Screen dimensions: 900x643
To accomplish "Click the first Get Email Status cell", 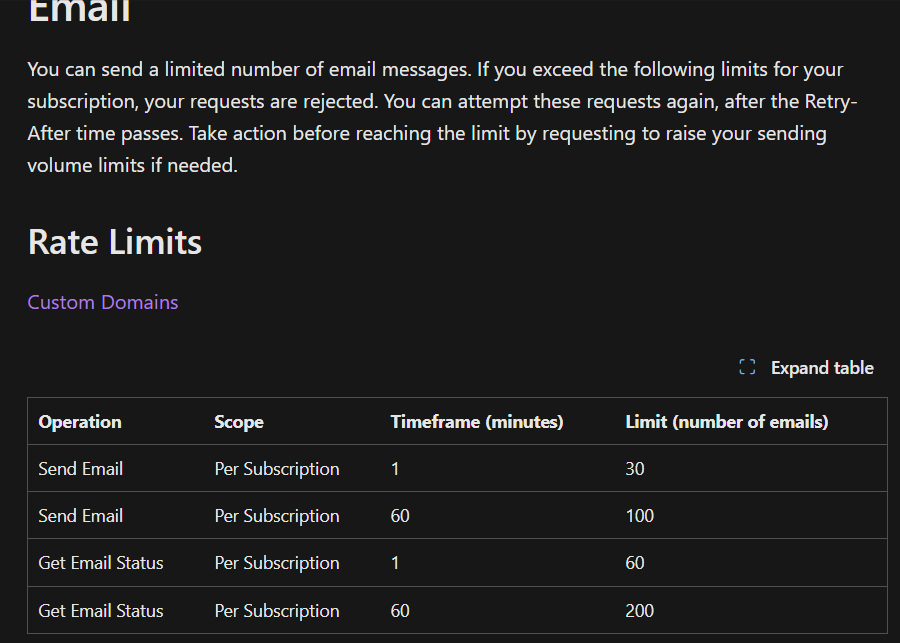I will point(100,563).
